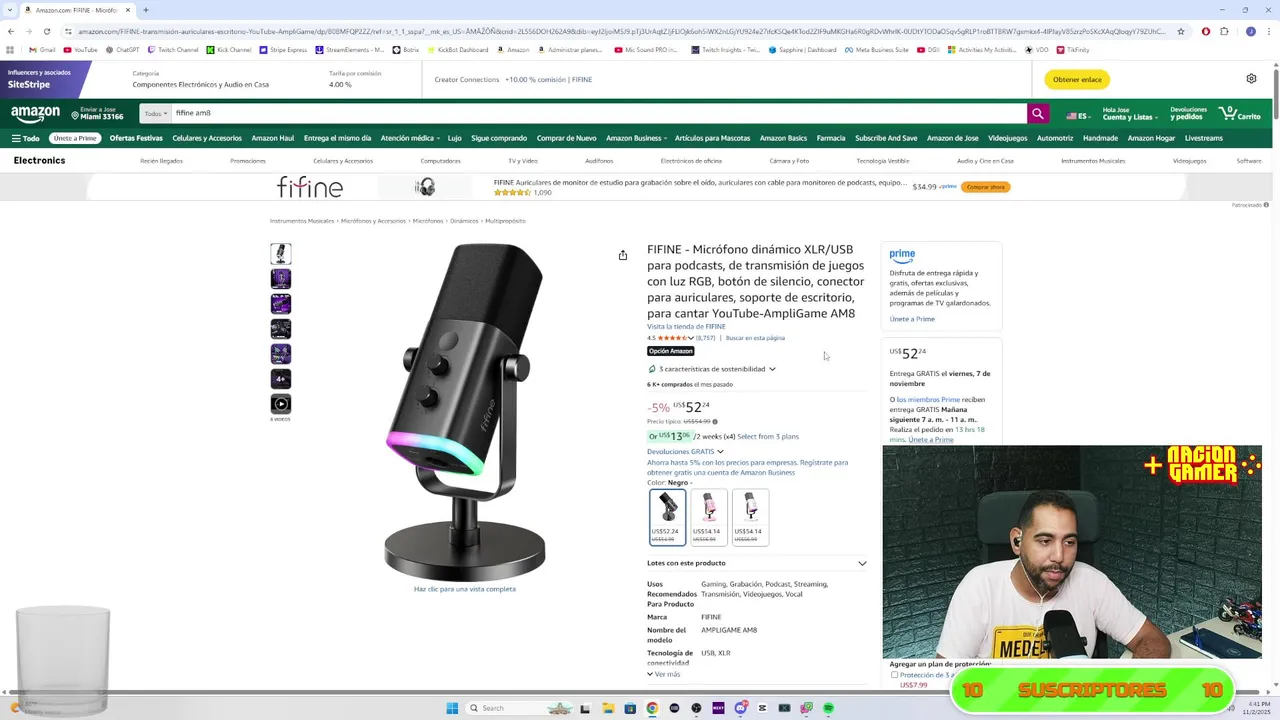Click the Micrófonos breadcrumb link
The image size is (1280, 720).
pyautogui.click(x=428, y=221)
